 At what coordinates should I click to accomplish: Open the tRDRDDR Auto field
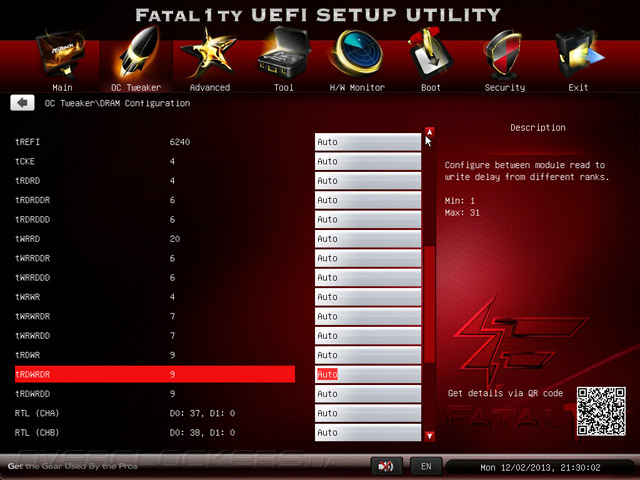(368, 200)
